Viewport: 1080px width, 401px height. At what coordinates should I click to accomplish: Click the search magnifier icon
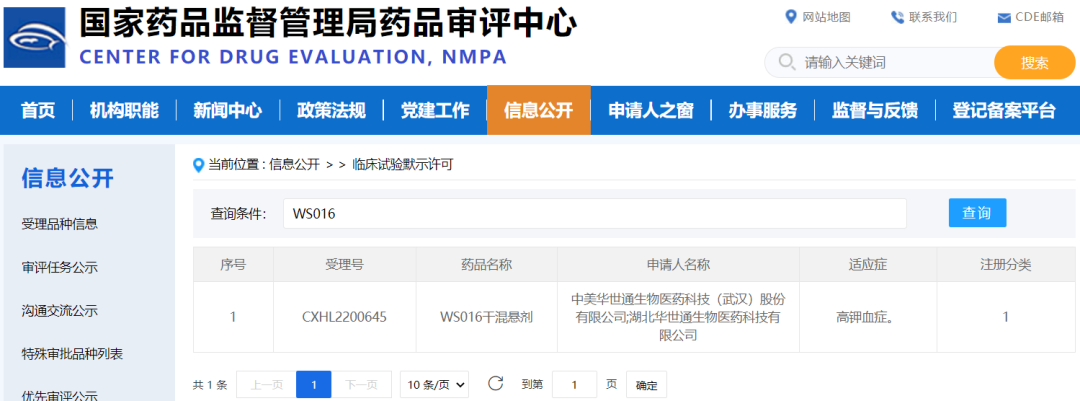(x=787, y=63)
